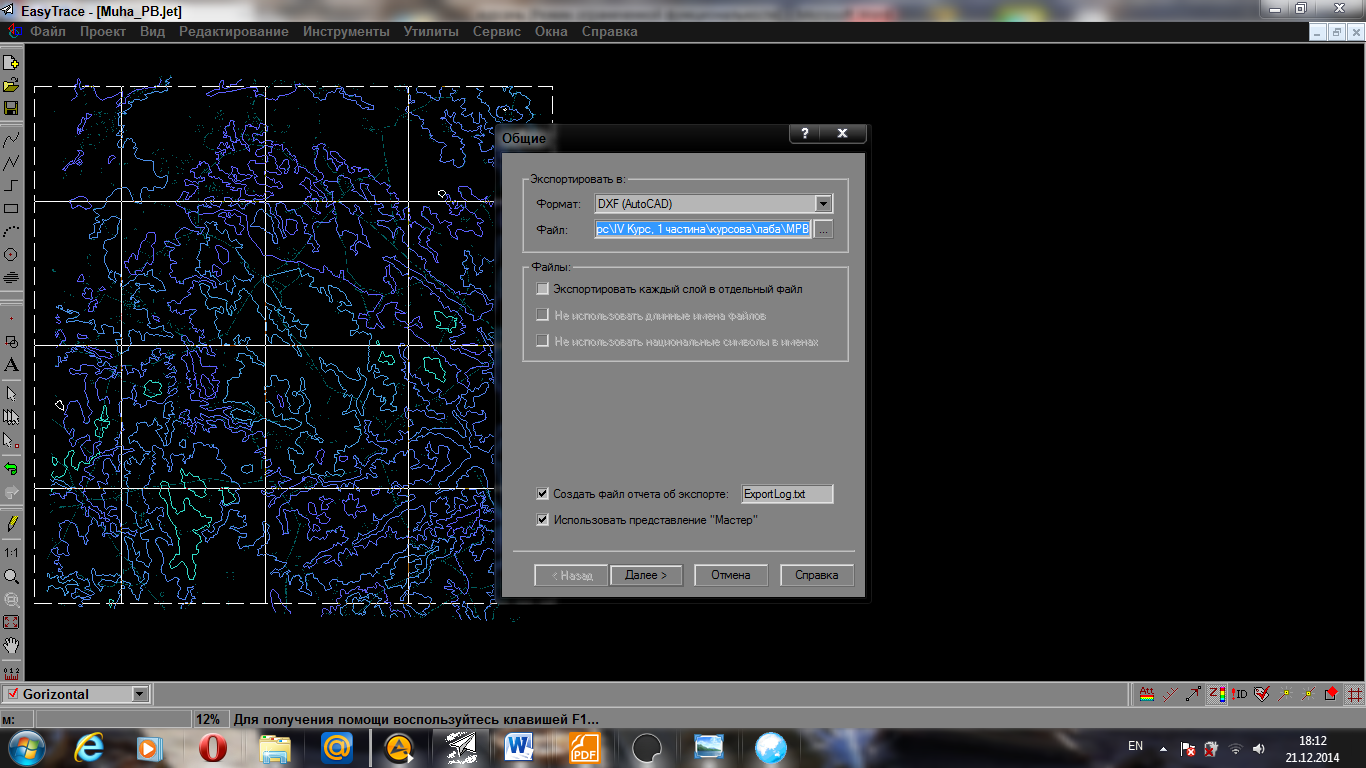Viewport: 1366px width, 768px height.
Task: Select the text tool letter A
Action: coord(11,365)
